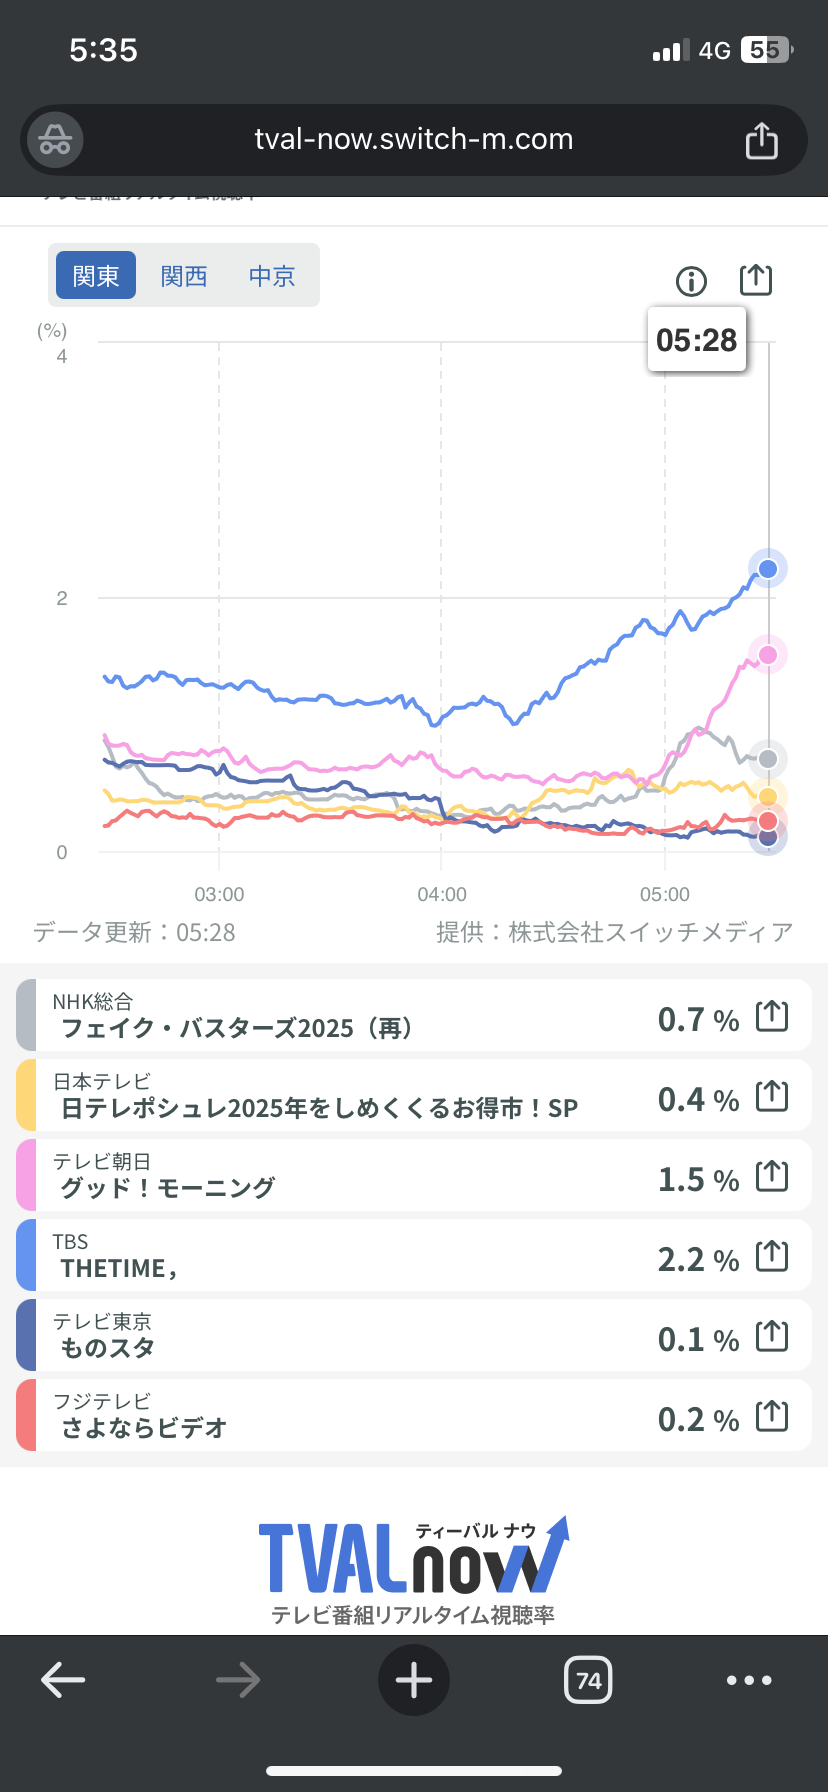Go back to the previous page
Image resolution: width=828 pixels, height=1792 pixels.
(63, 1680)
